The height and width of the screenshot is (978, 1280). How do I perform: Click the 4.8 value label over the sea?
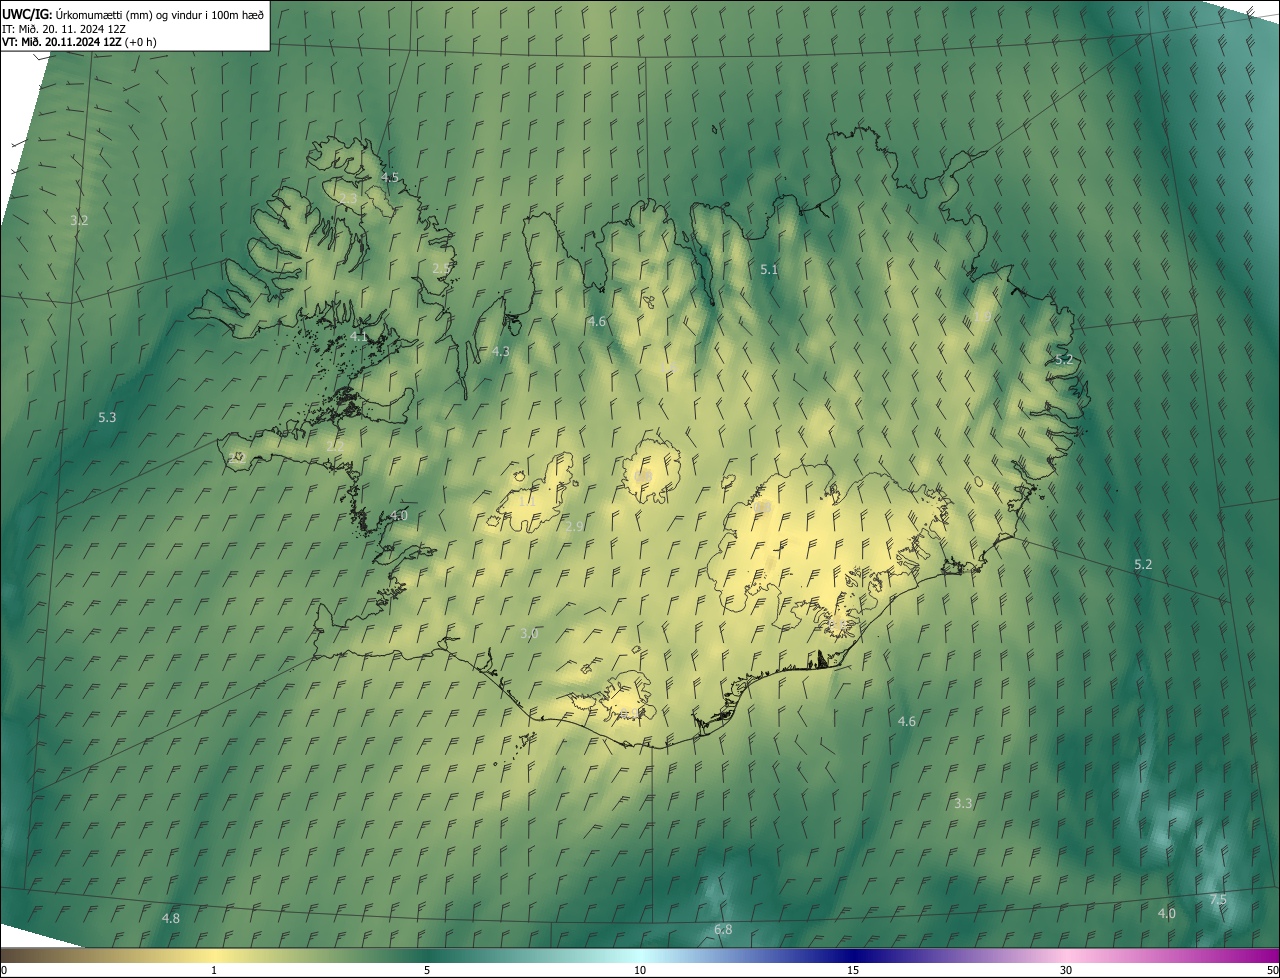(171, 918)
